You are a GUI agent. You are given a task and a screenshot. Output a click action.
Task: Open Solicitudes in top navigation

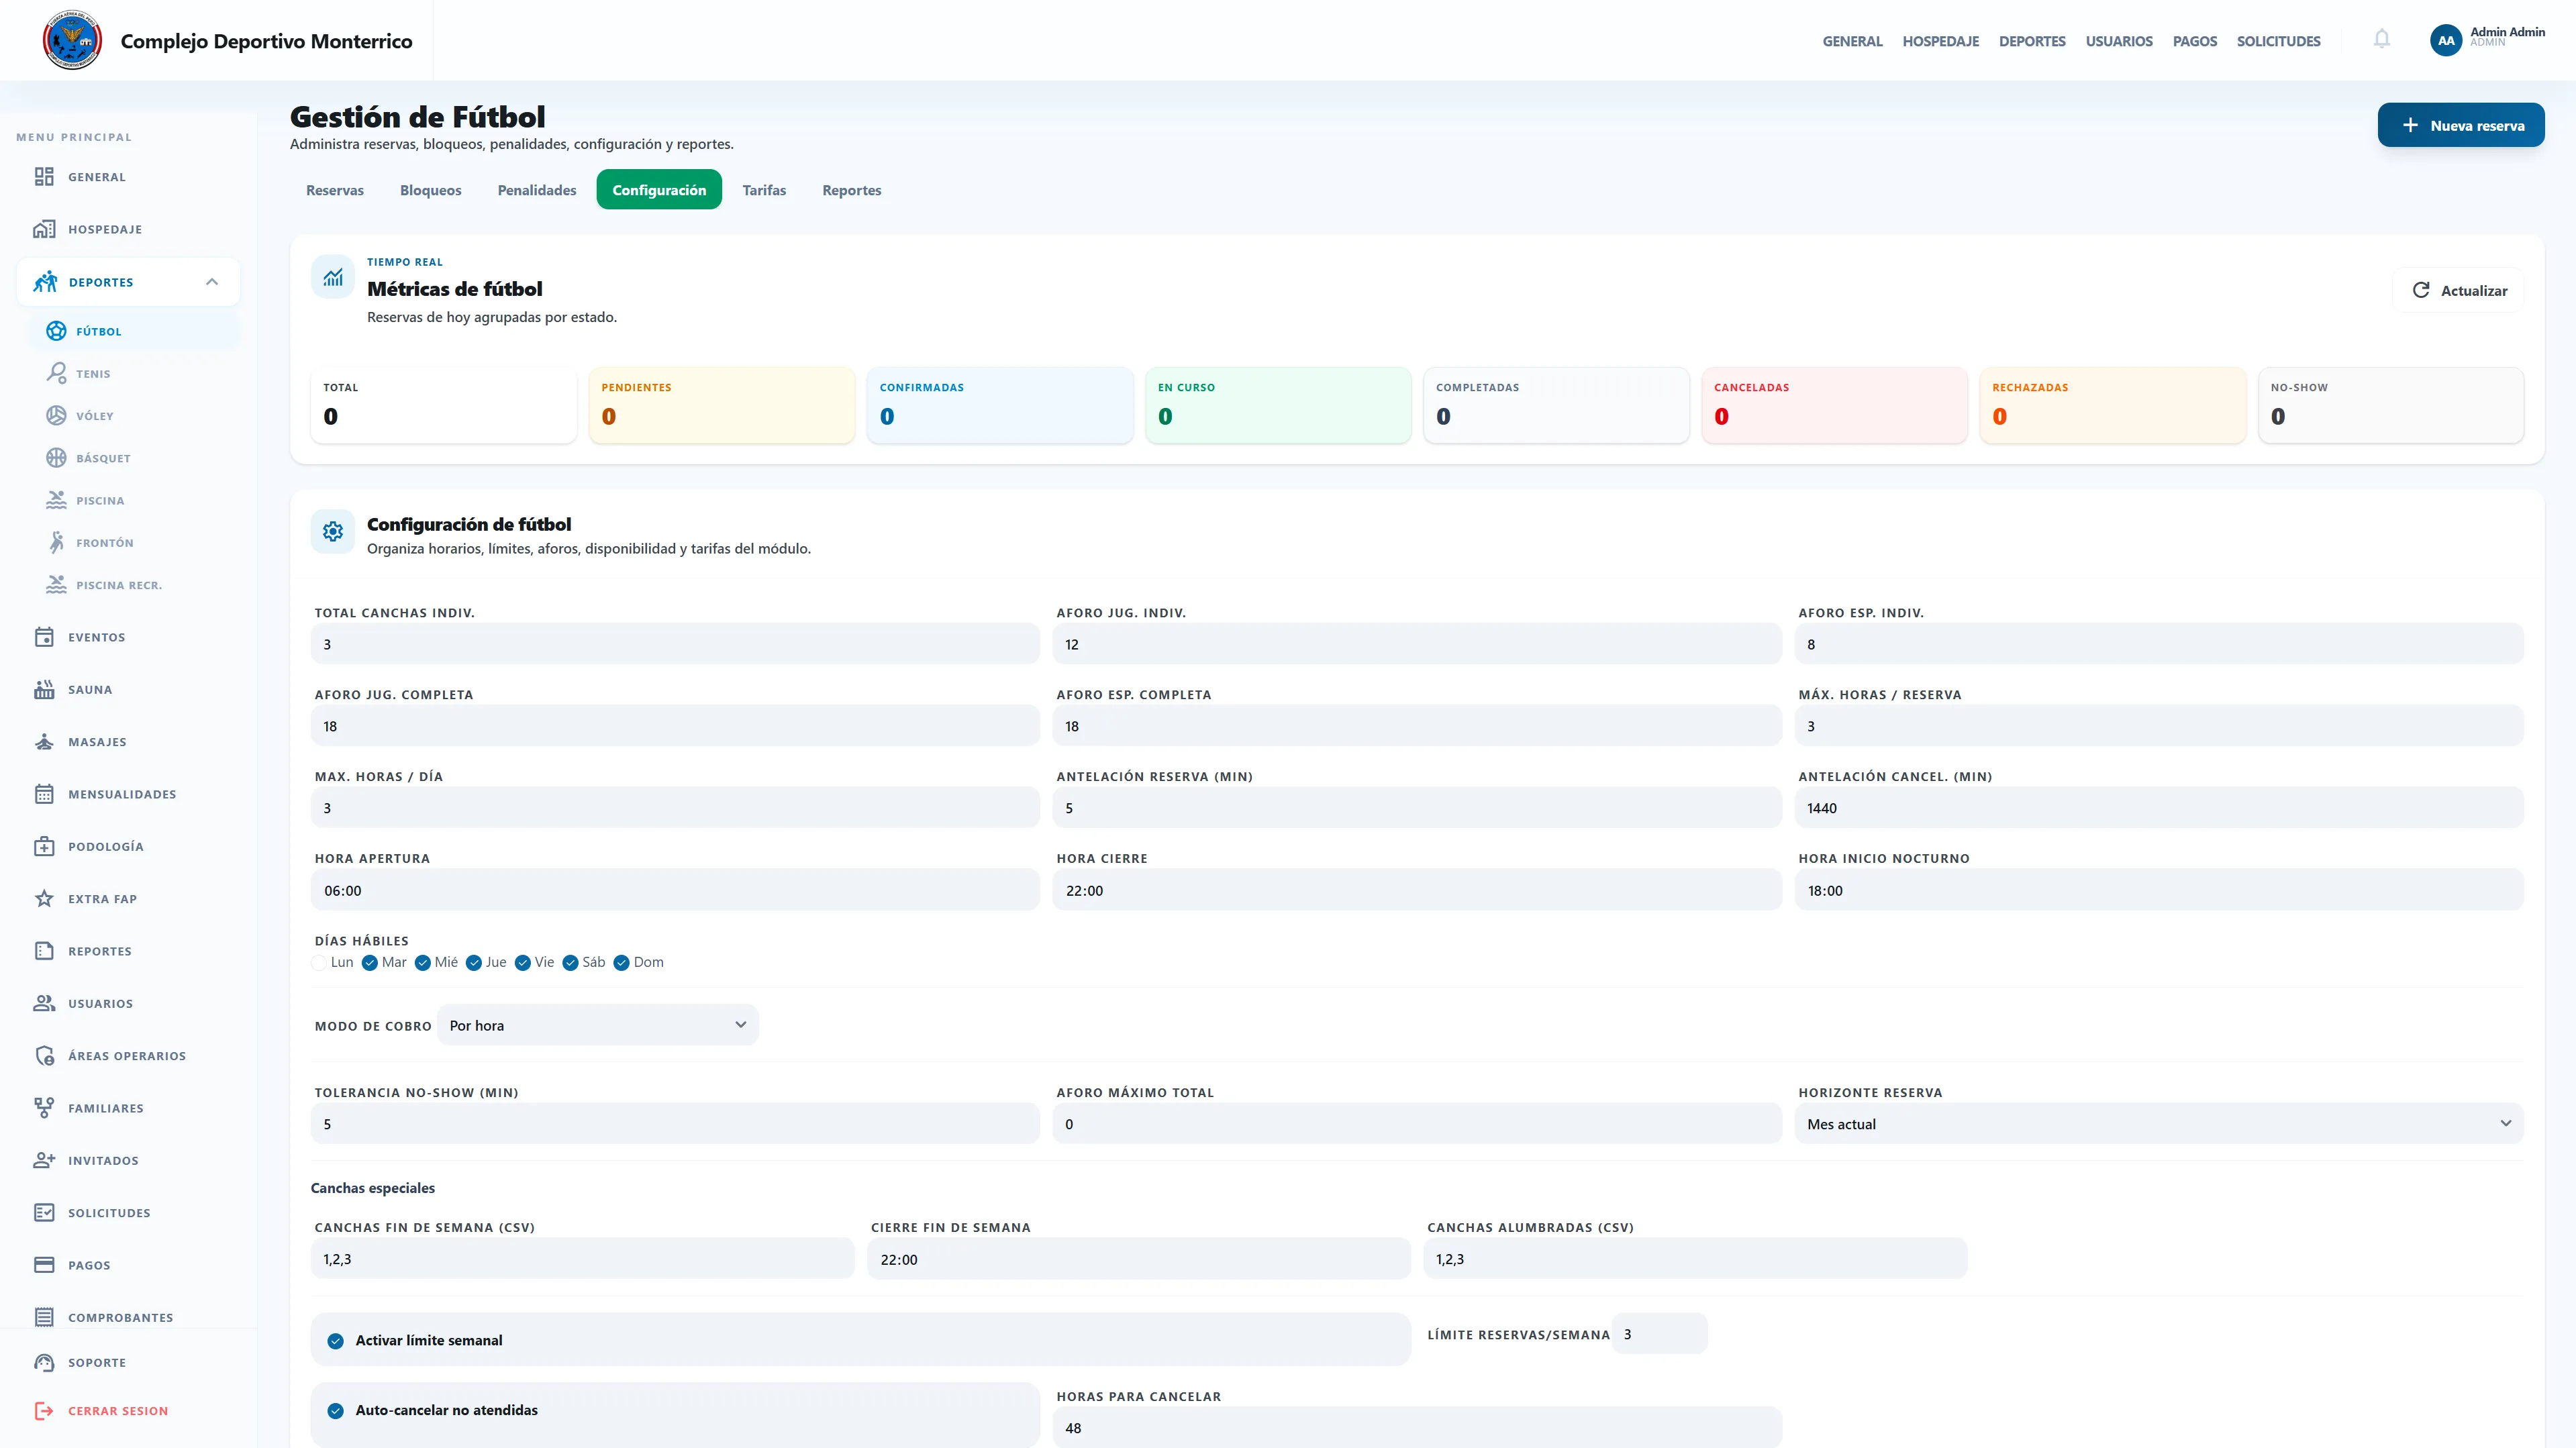click(x=2279, y=41)
